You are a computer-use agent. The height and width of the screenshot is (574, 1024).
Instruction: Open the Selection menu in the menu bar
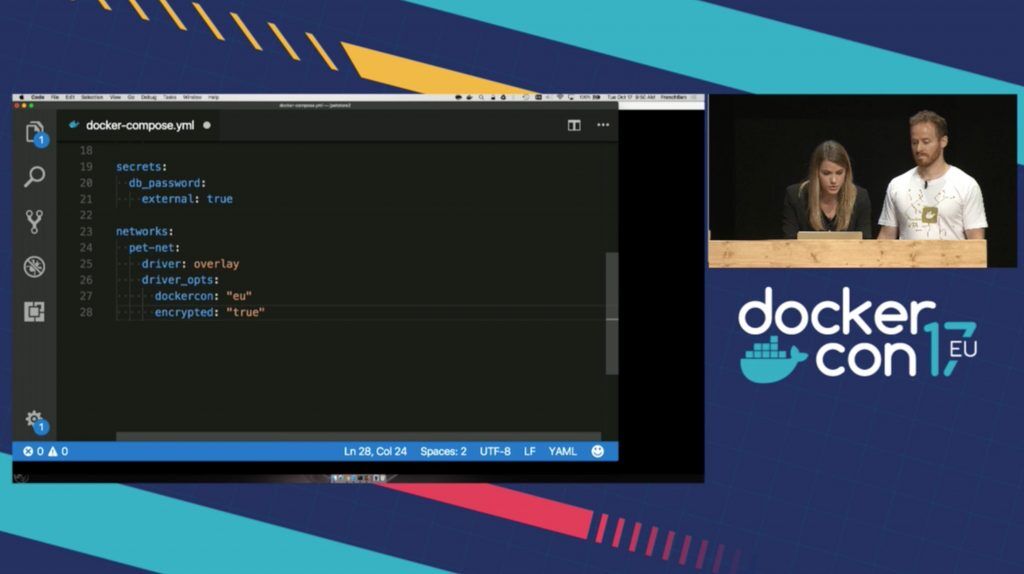(92, 97)
